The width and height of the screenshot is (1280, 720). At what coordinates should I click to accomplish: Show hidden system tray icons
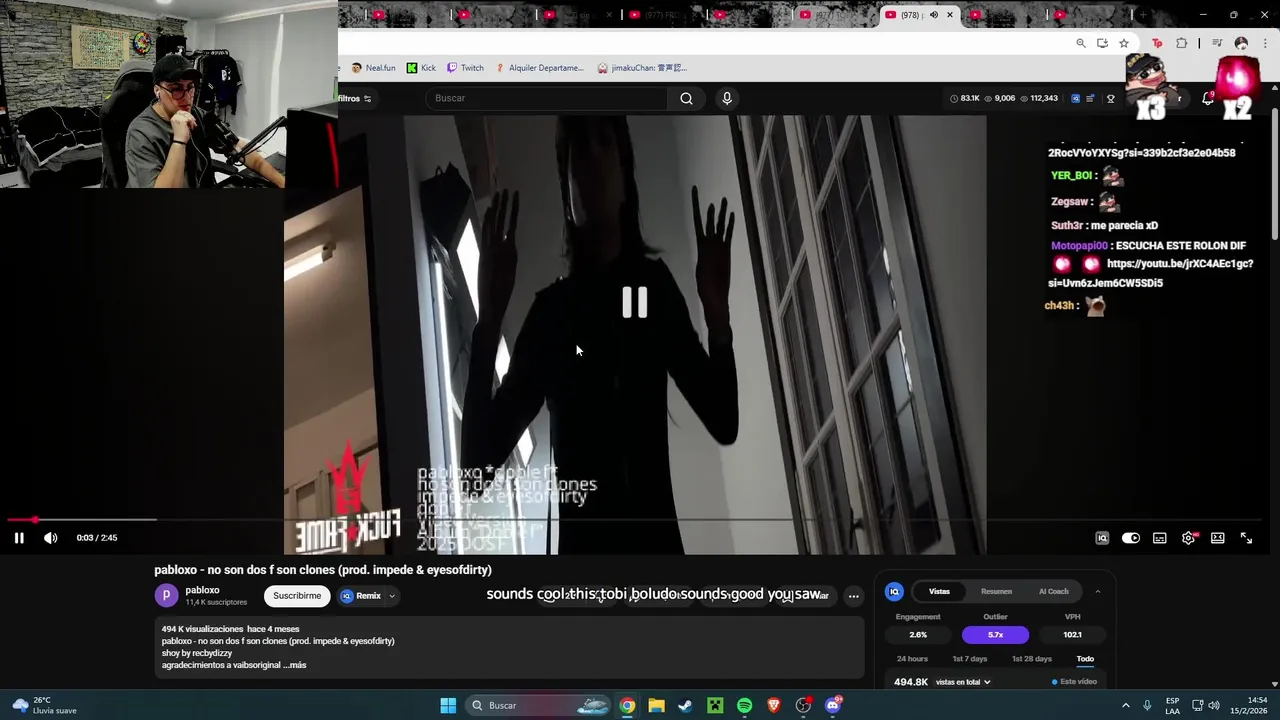[x=1125, y=705]
